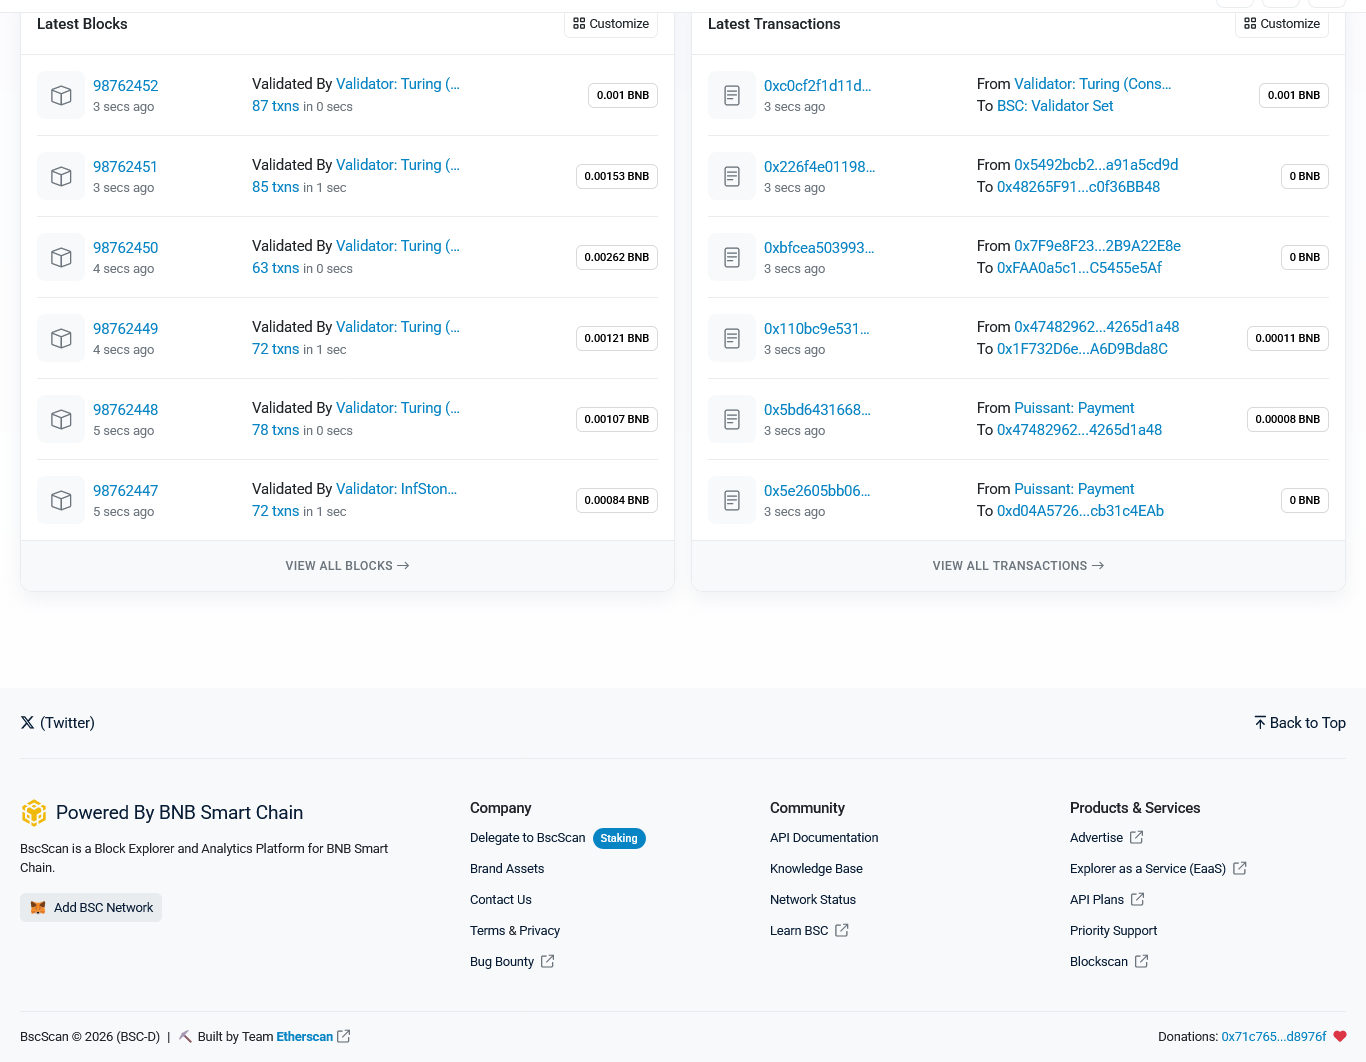Image resolution: width=1366 pixels, height=1062 pixels.
Task: Open donation address 0x71c765...d8976f
Action: pos(1274,1037)
